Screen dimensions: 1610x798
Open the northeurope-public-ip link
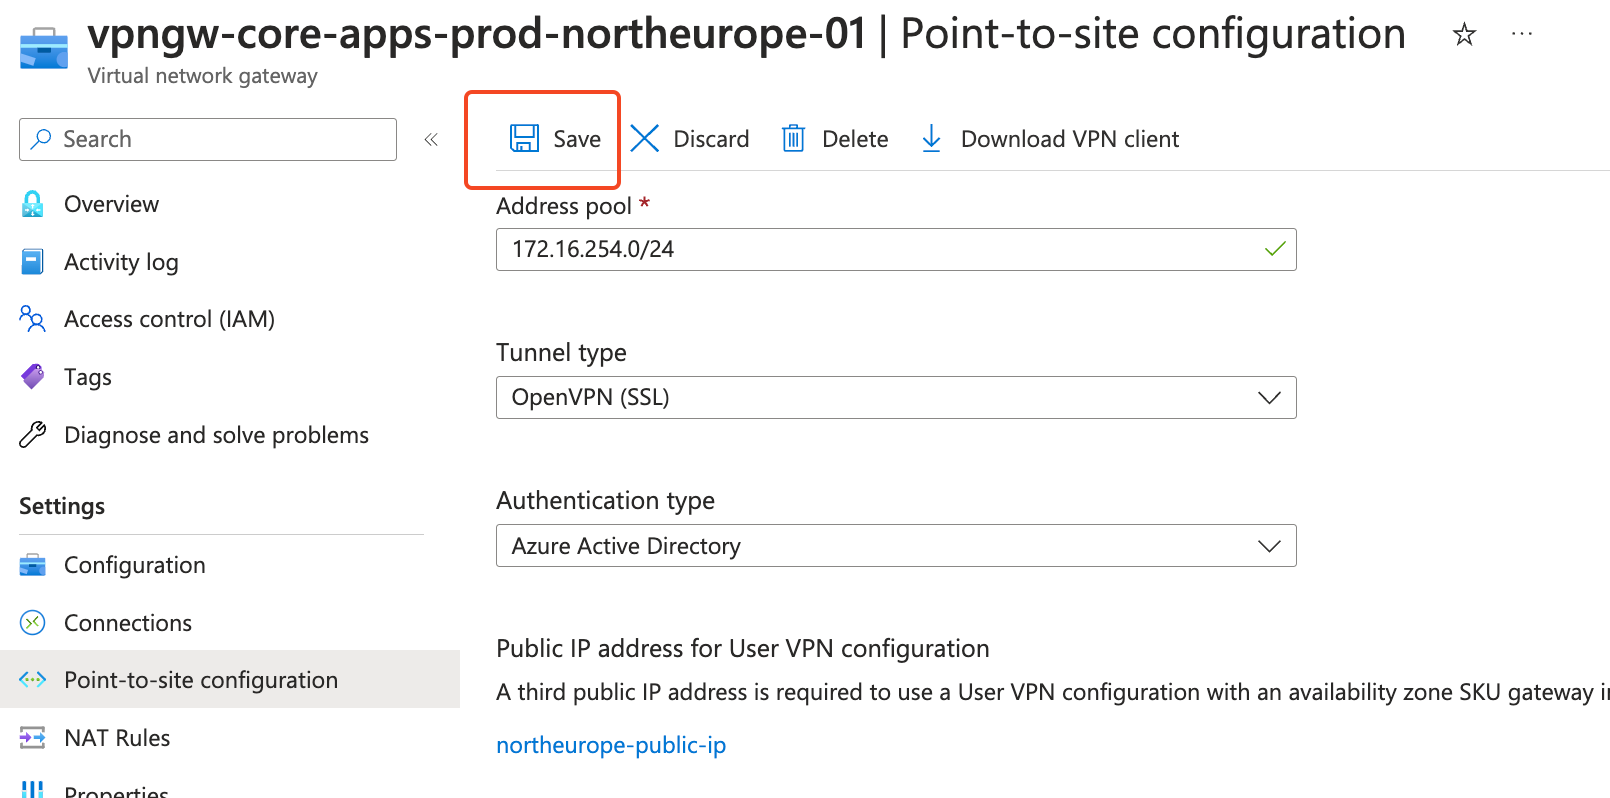point(611,745)
